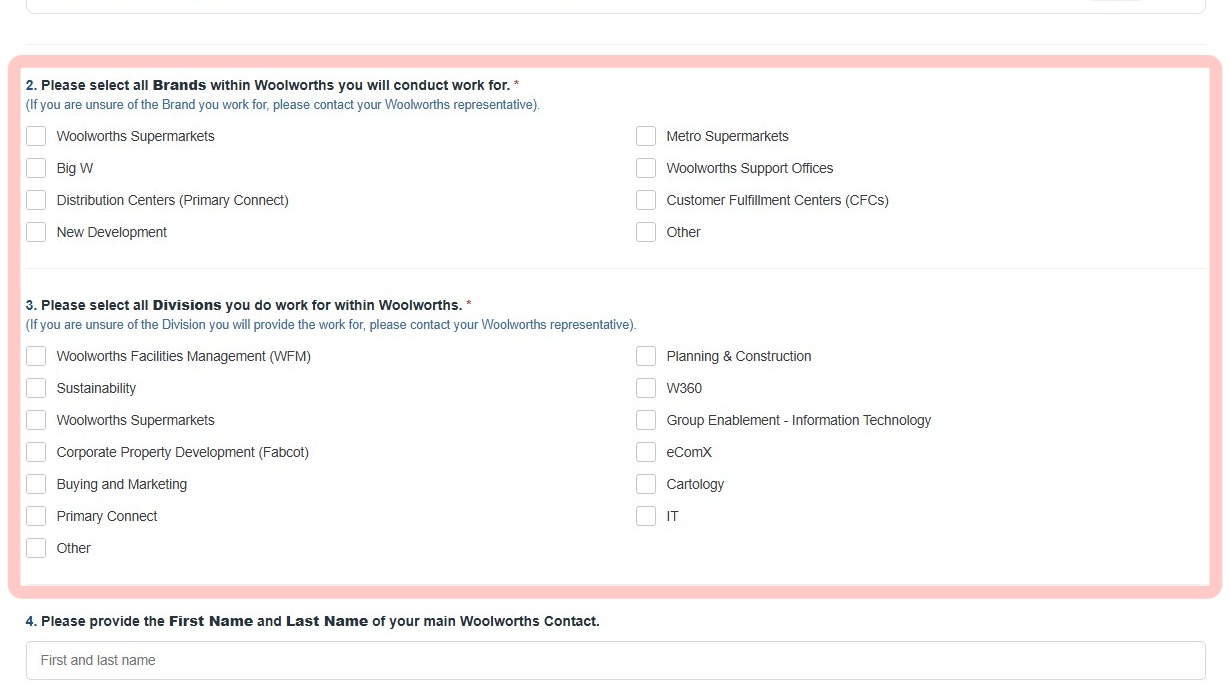The width and height of the screenshot is (1230, 691).
Task: Select Customer Fulfillment Centers (CFCs) checkbox
Action: coord(646,200)
